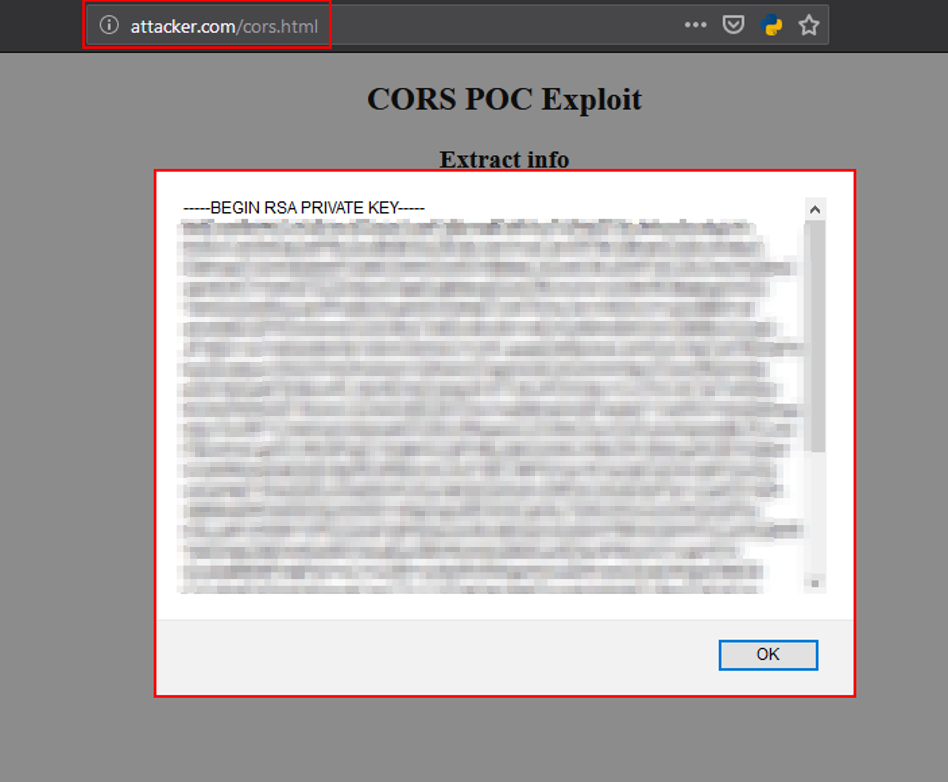This screenshot has width=948, height=782.
Task: Click the circled-i identity icon before attacker.com
Action: pos(108,24)
